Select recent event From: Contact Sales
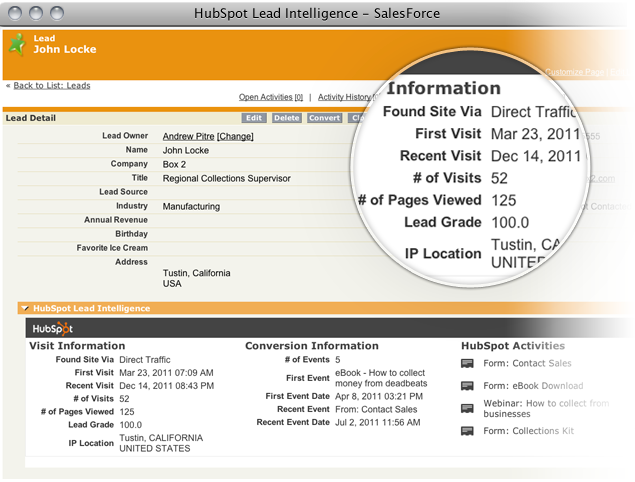The width and height of the screenshot is (635, 482). [x=376, y=409]
